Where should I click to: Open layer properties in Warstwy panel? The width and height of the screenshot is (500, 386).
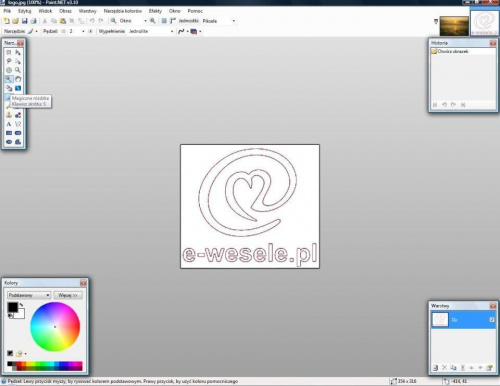[x=489, y=368]
